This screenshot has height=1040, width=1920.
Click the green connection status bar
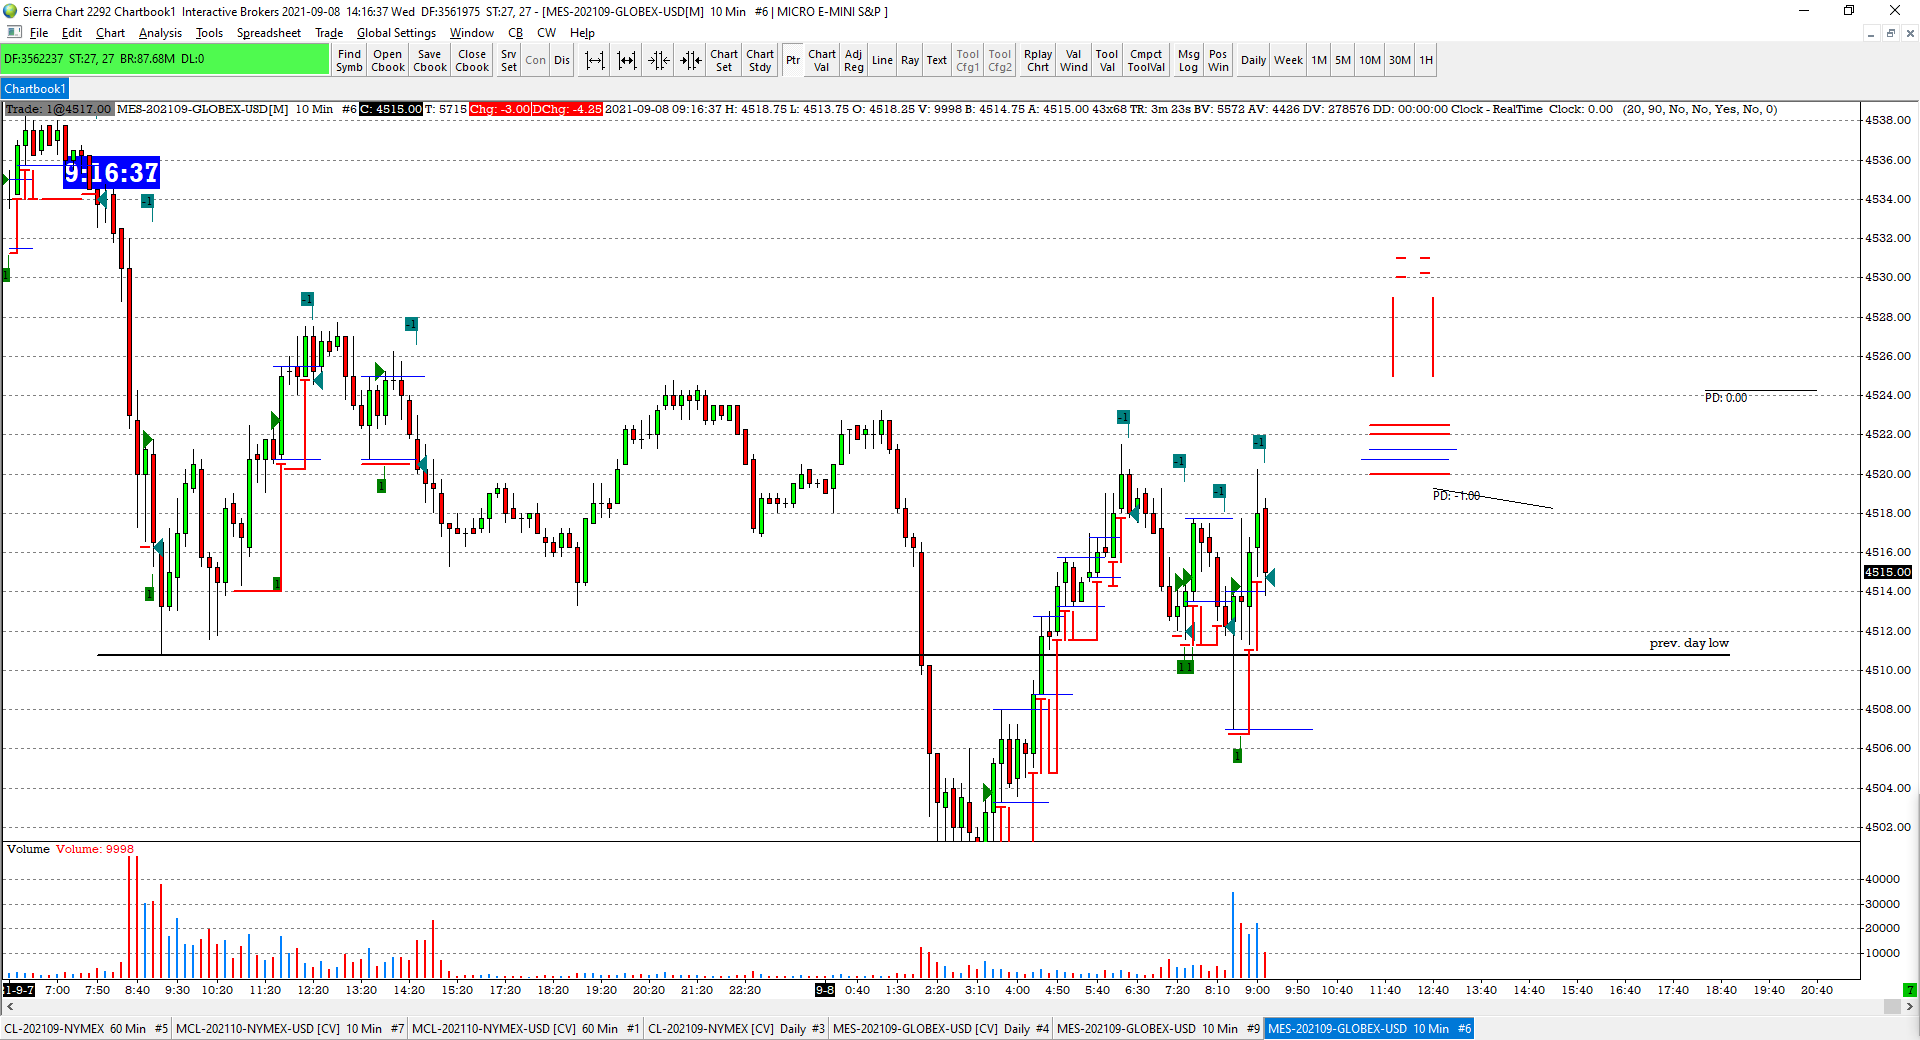165,59
